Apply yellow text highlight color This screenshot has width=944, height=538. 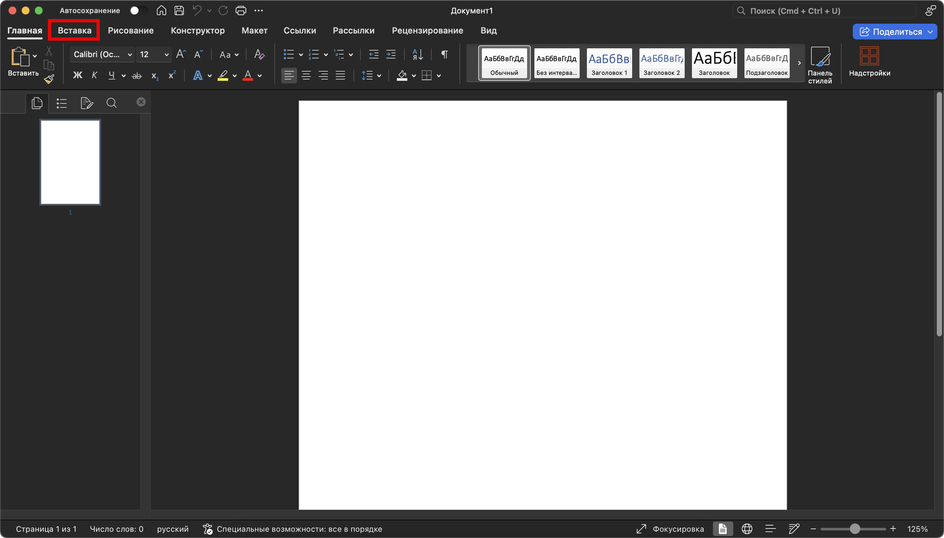(x=223, y=76)
